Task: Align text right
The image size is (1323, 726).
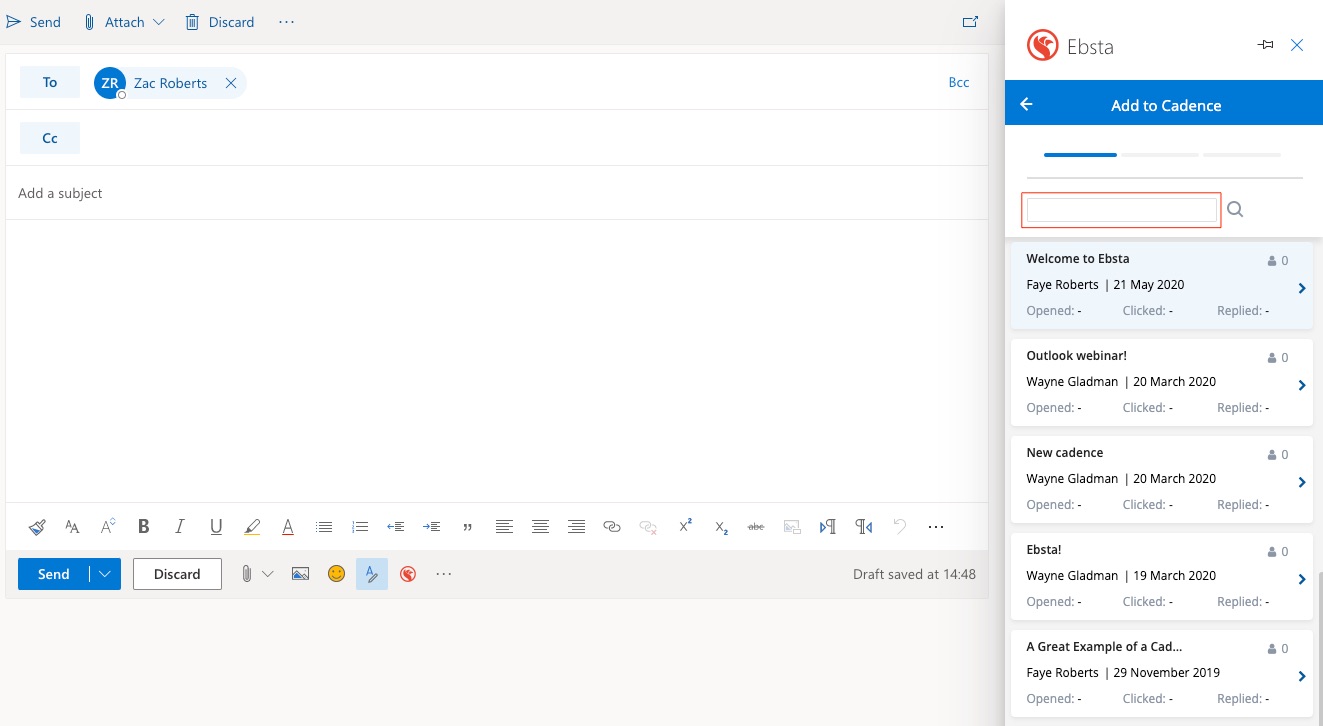Action: pyautogui.click(x=576, y=526)
